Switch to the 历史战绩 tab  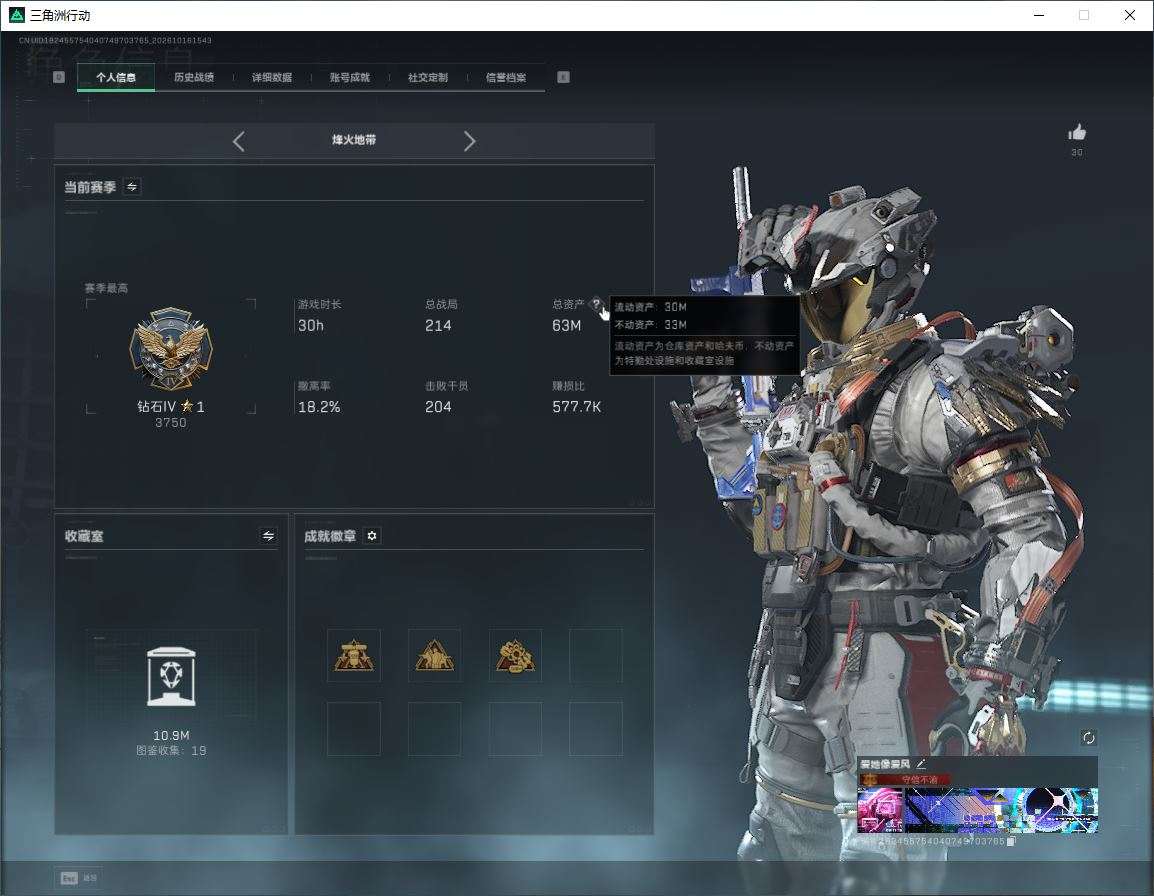coord(194,77)
